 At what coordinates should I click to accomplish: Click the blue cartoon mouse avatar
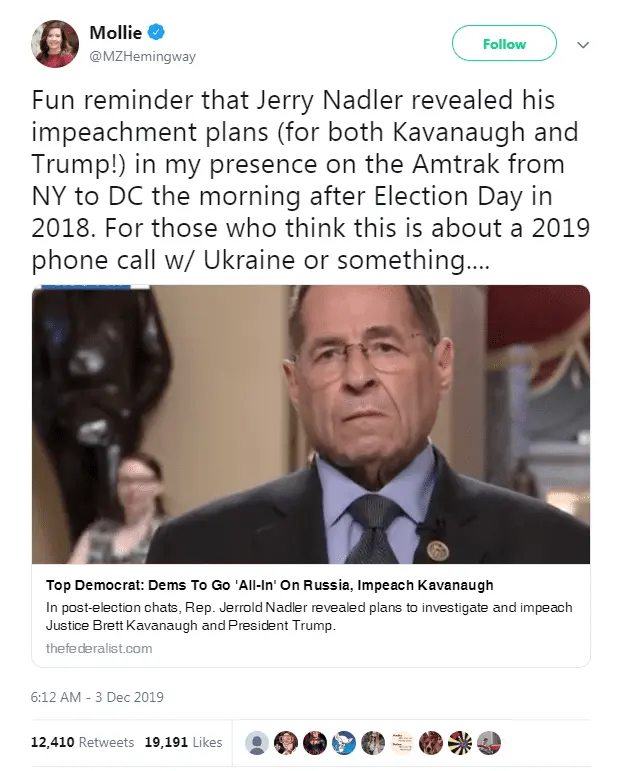point(345,743)
